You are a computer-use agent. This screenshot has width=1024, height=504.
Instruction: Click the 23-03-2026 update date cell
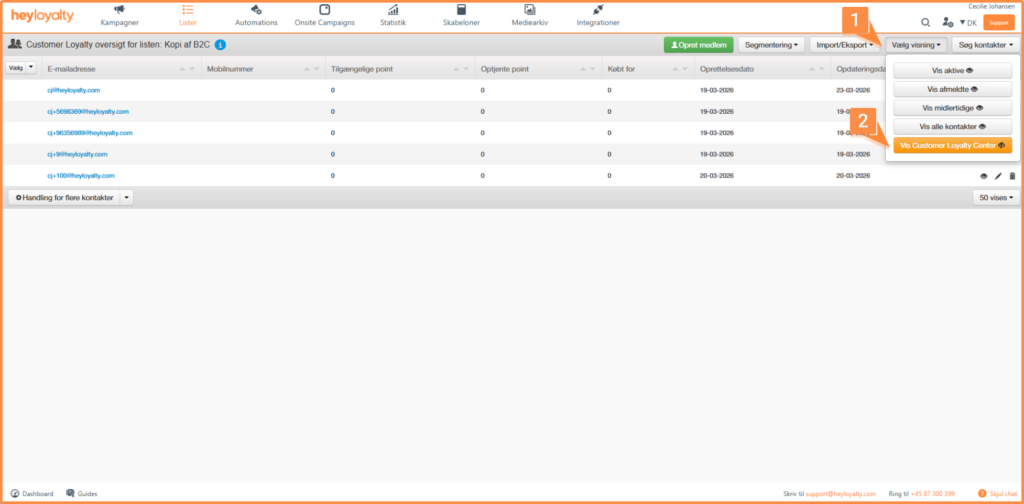click(853, 90)
